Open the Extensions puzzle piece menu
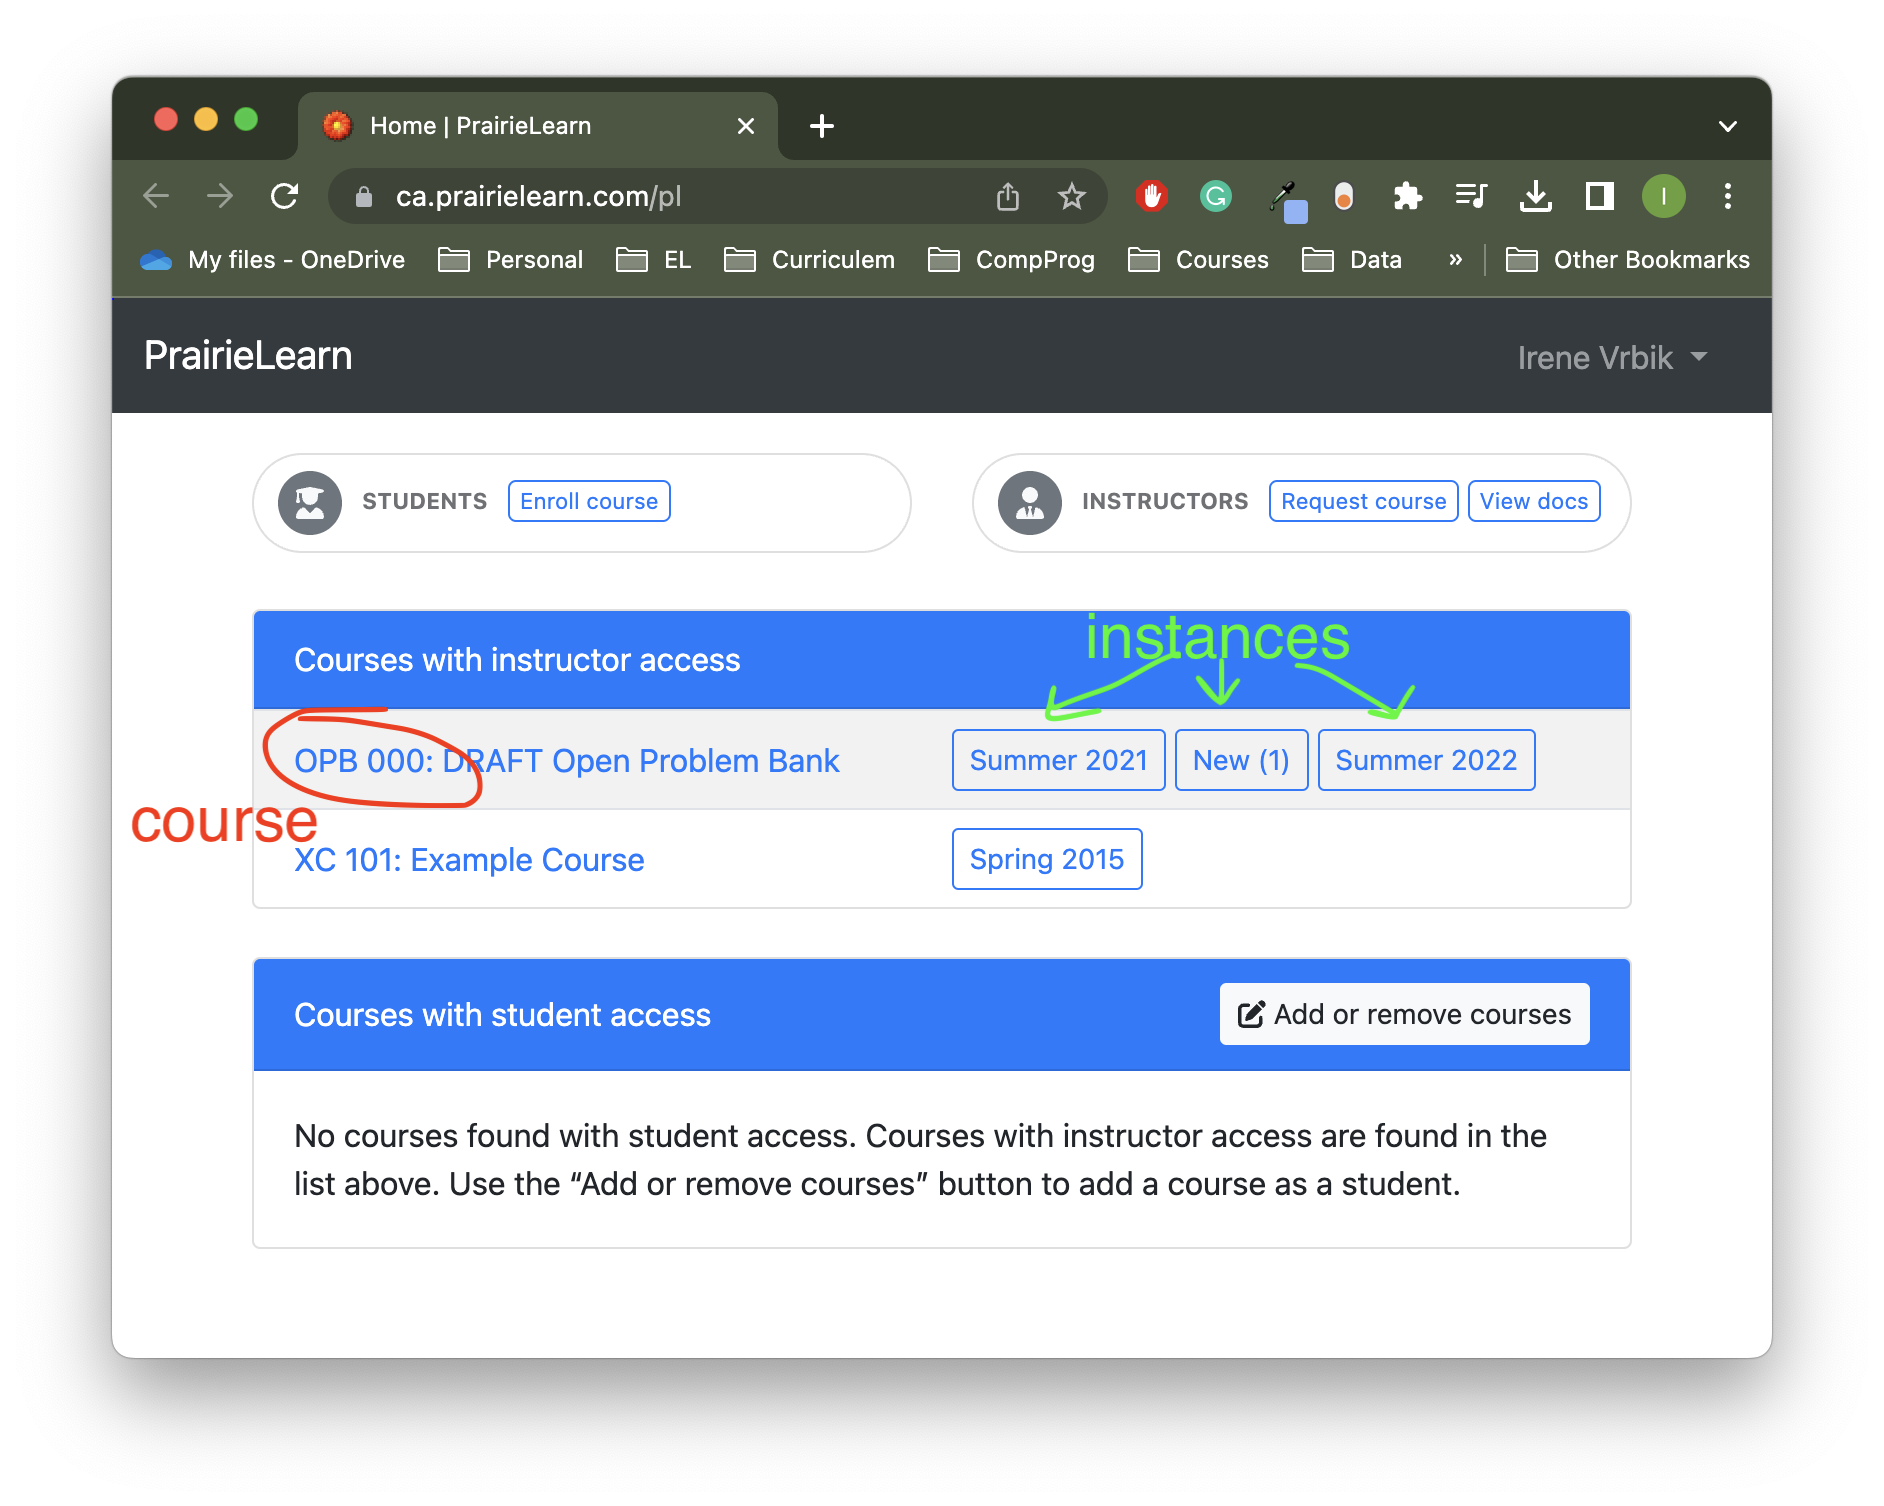 pyautogui.click(x=1408, y=196)
